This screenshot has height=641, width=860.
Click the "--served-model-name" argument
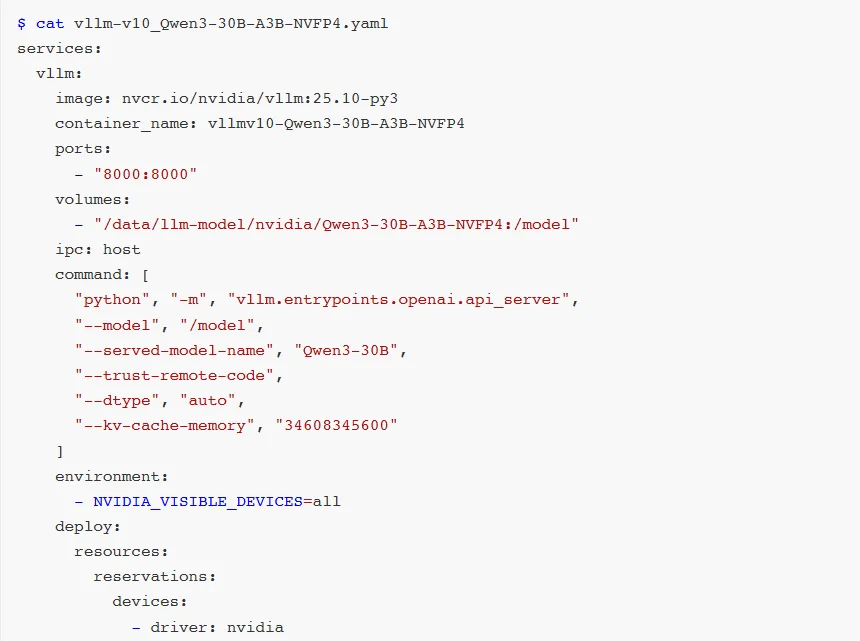tap(174, 350)
